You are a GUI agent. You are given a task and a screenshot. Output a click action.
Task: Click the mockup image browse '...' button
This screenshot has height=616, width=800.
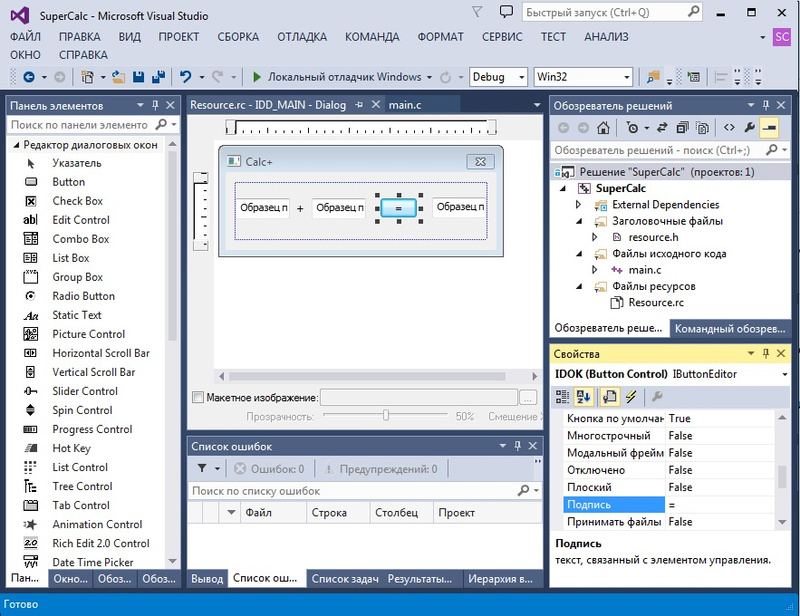527,397
